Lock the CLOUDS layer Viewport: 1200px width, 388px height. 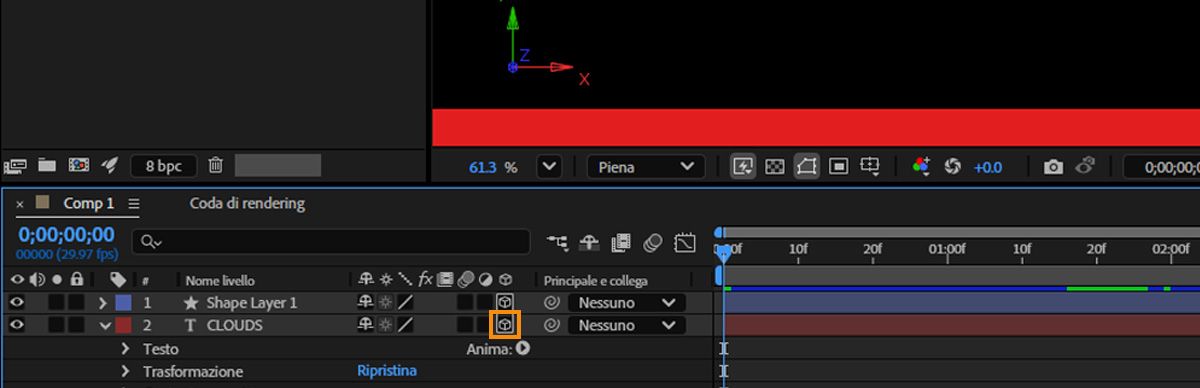coord(76,325)
